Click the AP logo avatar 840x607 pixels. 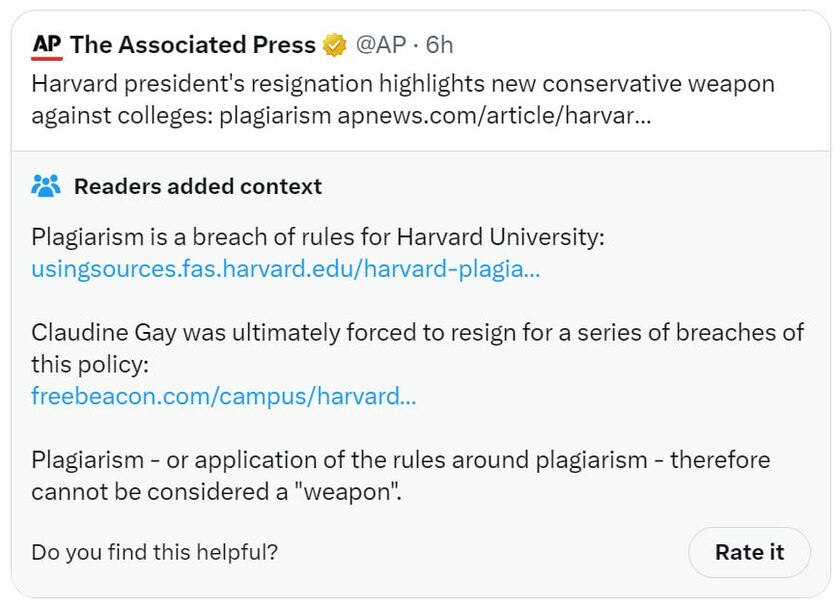click(x=47, y=46)
